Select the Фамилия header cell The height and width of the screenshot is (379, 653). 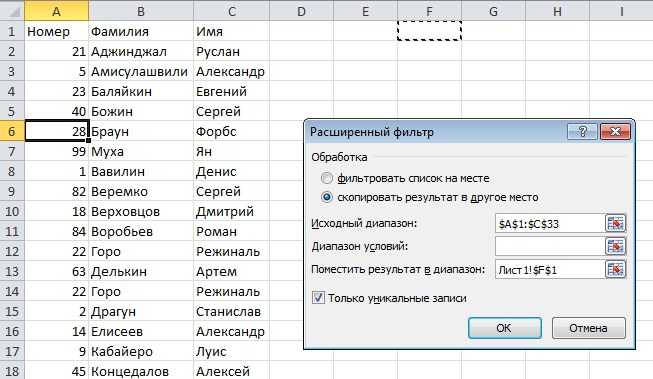point(141,31)
